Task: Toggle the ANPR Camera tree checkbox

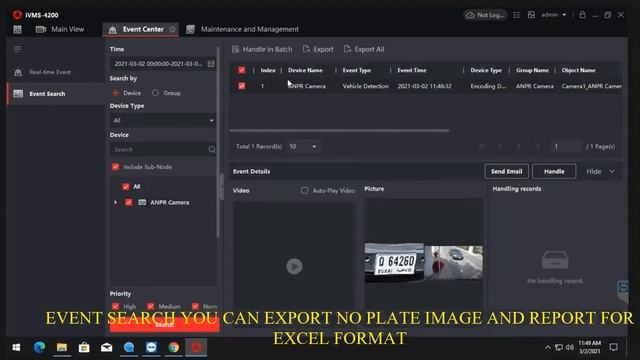Action: click(x=129, y=202)
